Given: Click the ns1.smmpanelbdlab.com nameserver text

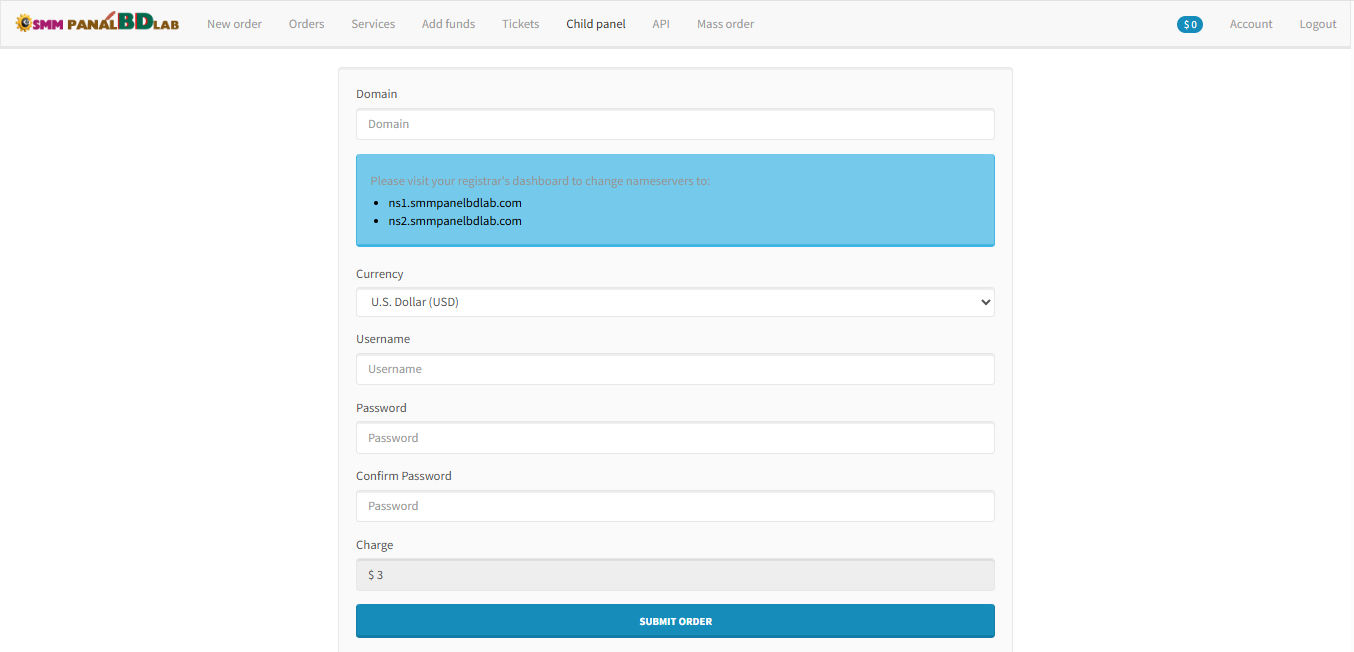Looking at the screenshot, I should pyautogui.click(x=455, y=203).
